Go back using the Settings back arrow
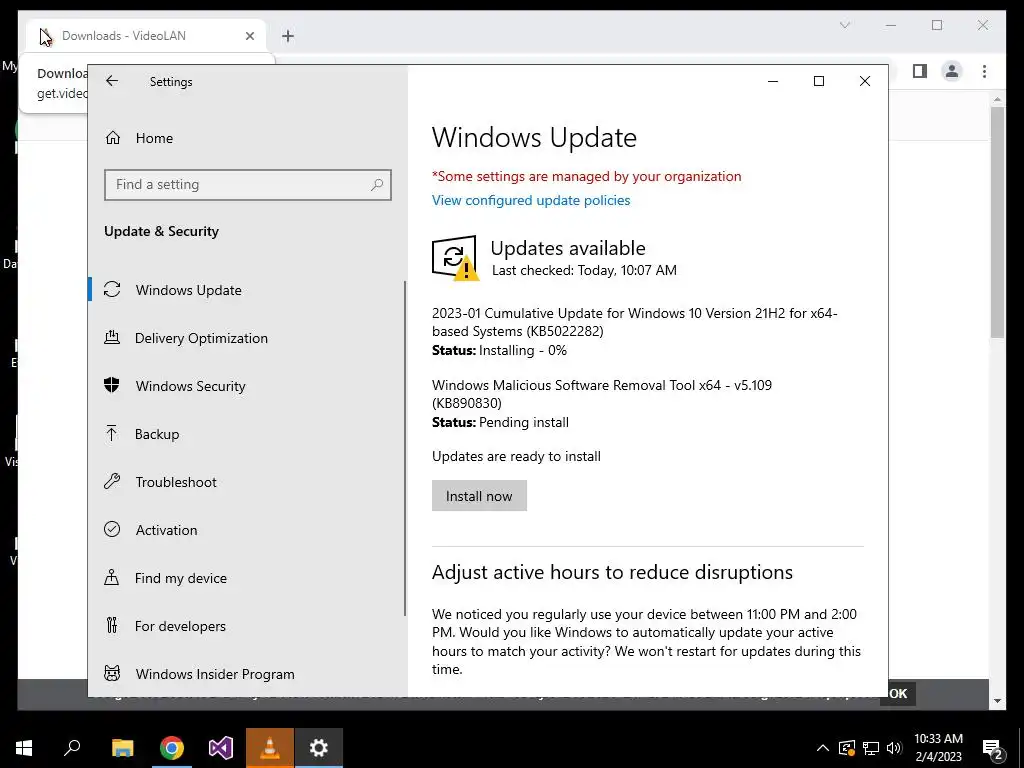1024x768 pixels. tap(112, 81)
